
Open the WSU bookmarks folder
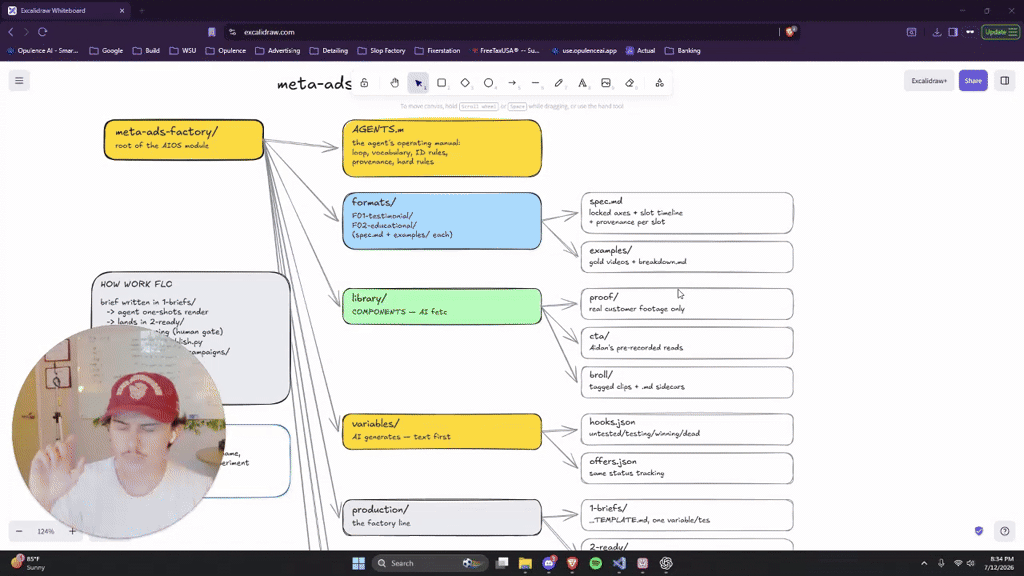click(183, 50)
